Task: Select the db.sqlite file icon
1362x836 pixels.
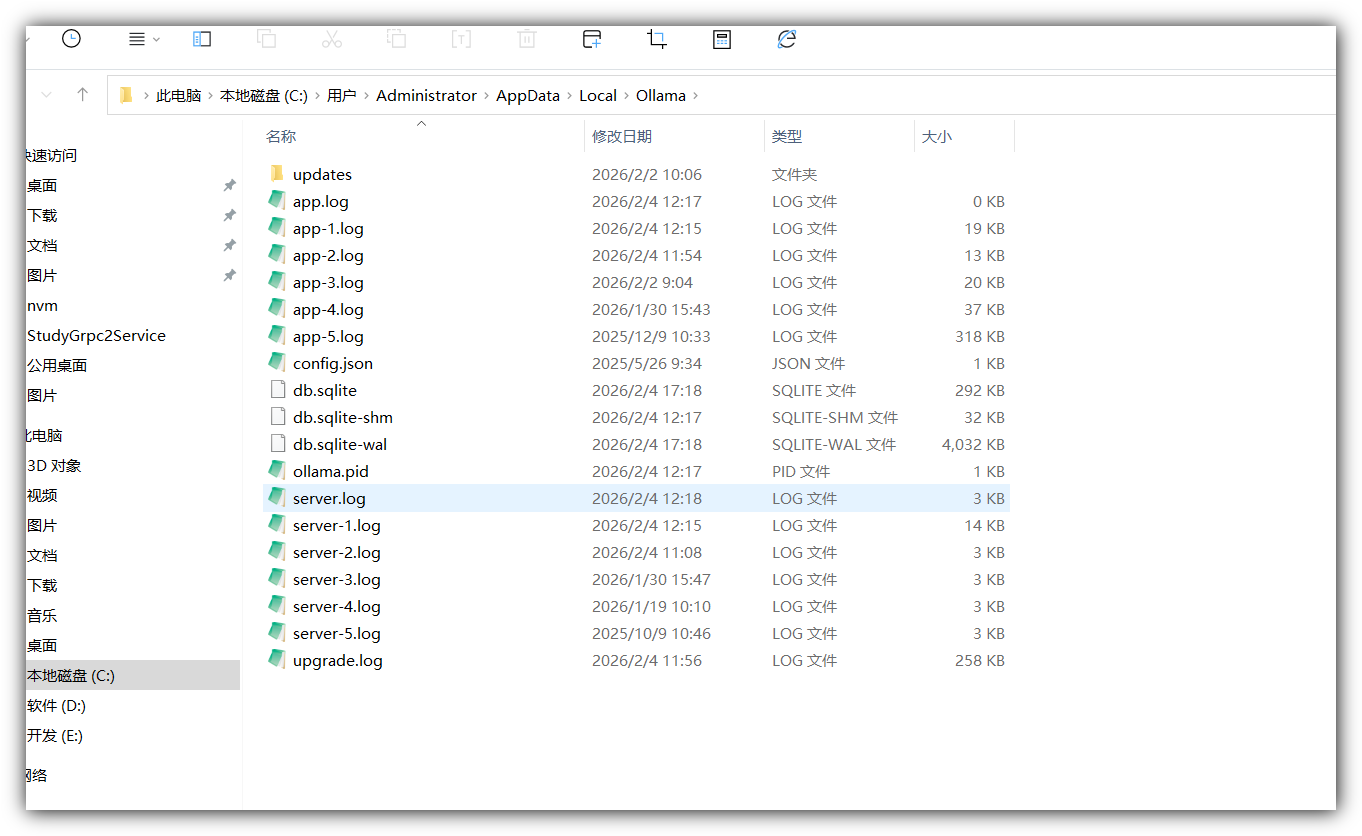Action: tap(277, 390)
